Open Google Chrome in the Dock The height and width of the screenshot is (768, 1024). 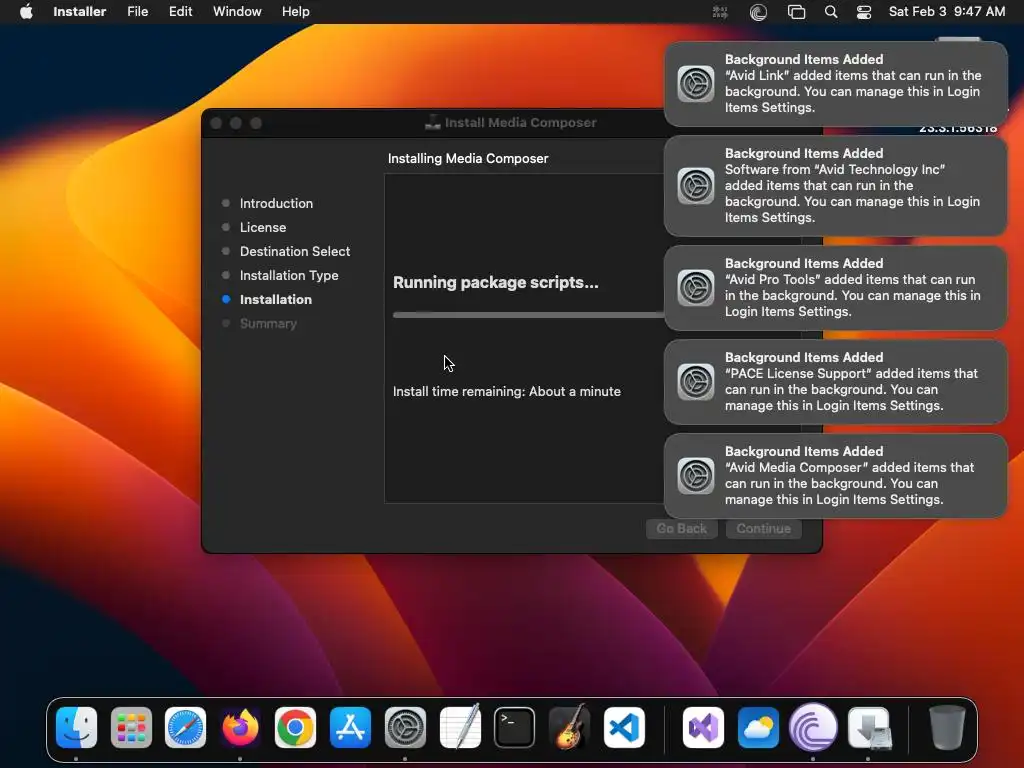[295, 727]
